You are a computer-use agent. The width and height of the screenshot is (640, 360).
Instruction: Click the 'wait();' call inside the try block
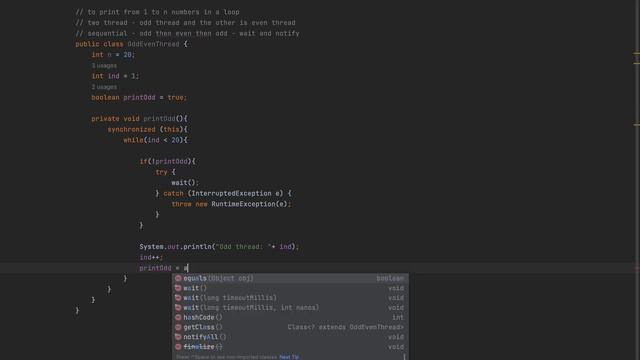pos(185,183)
